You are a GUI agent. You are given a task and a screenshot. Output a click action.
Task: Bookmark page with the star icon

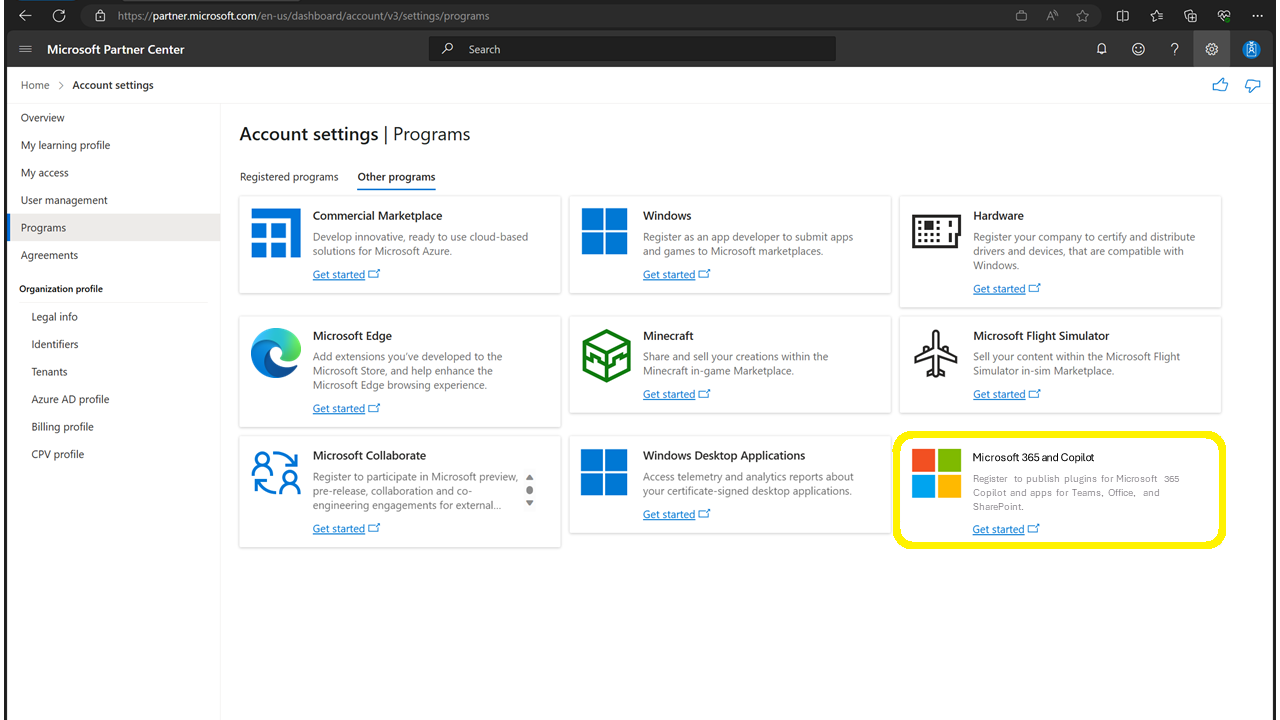(1083, 16)
